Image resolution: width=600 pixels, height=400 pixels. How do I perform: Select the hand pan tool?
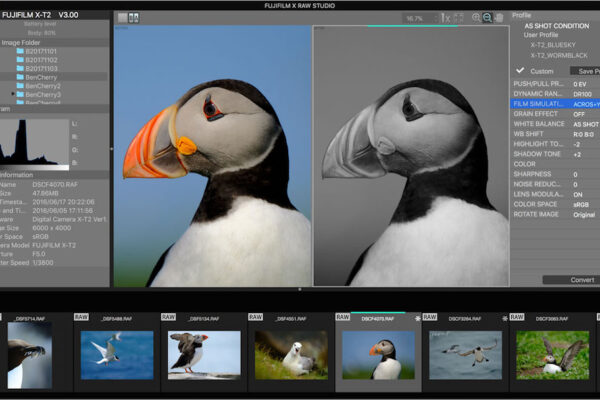coord(501,18)
